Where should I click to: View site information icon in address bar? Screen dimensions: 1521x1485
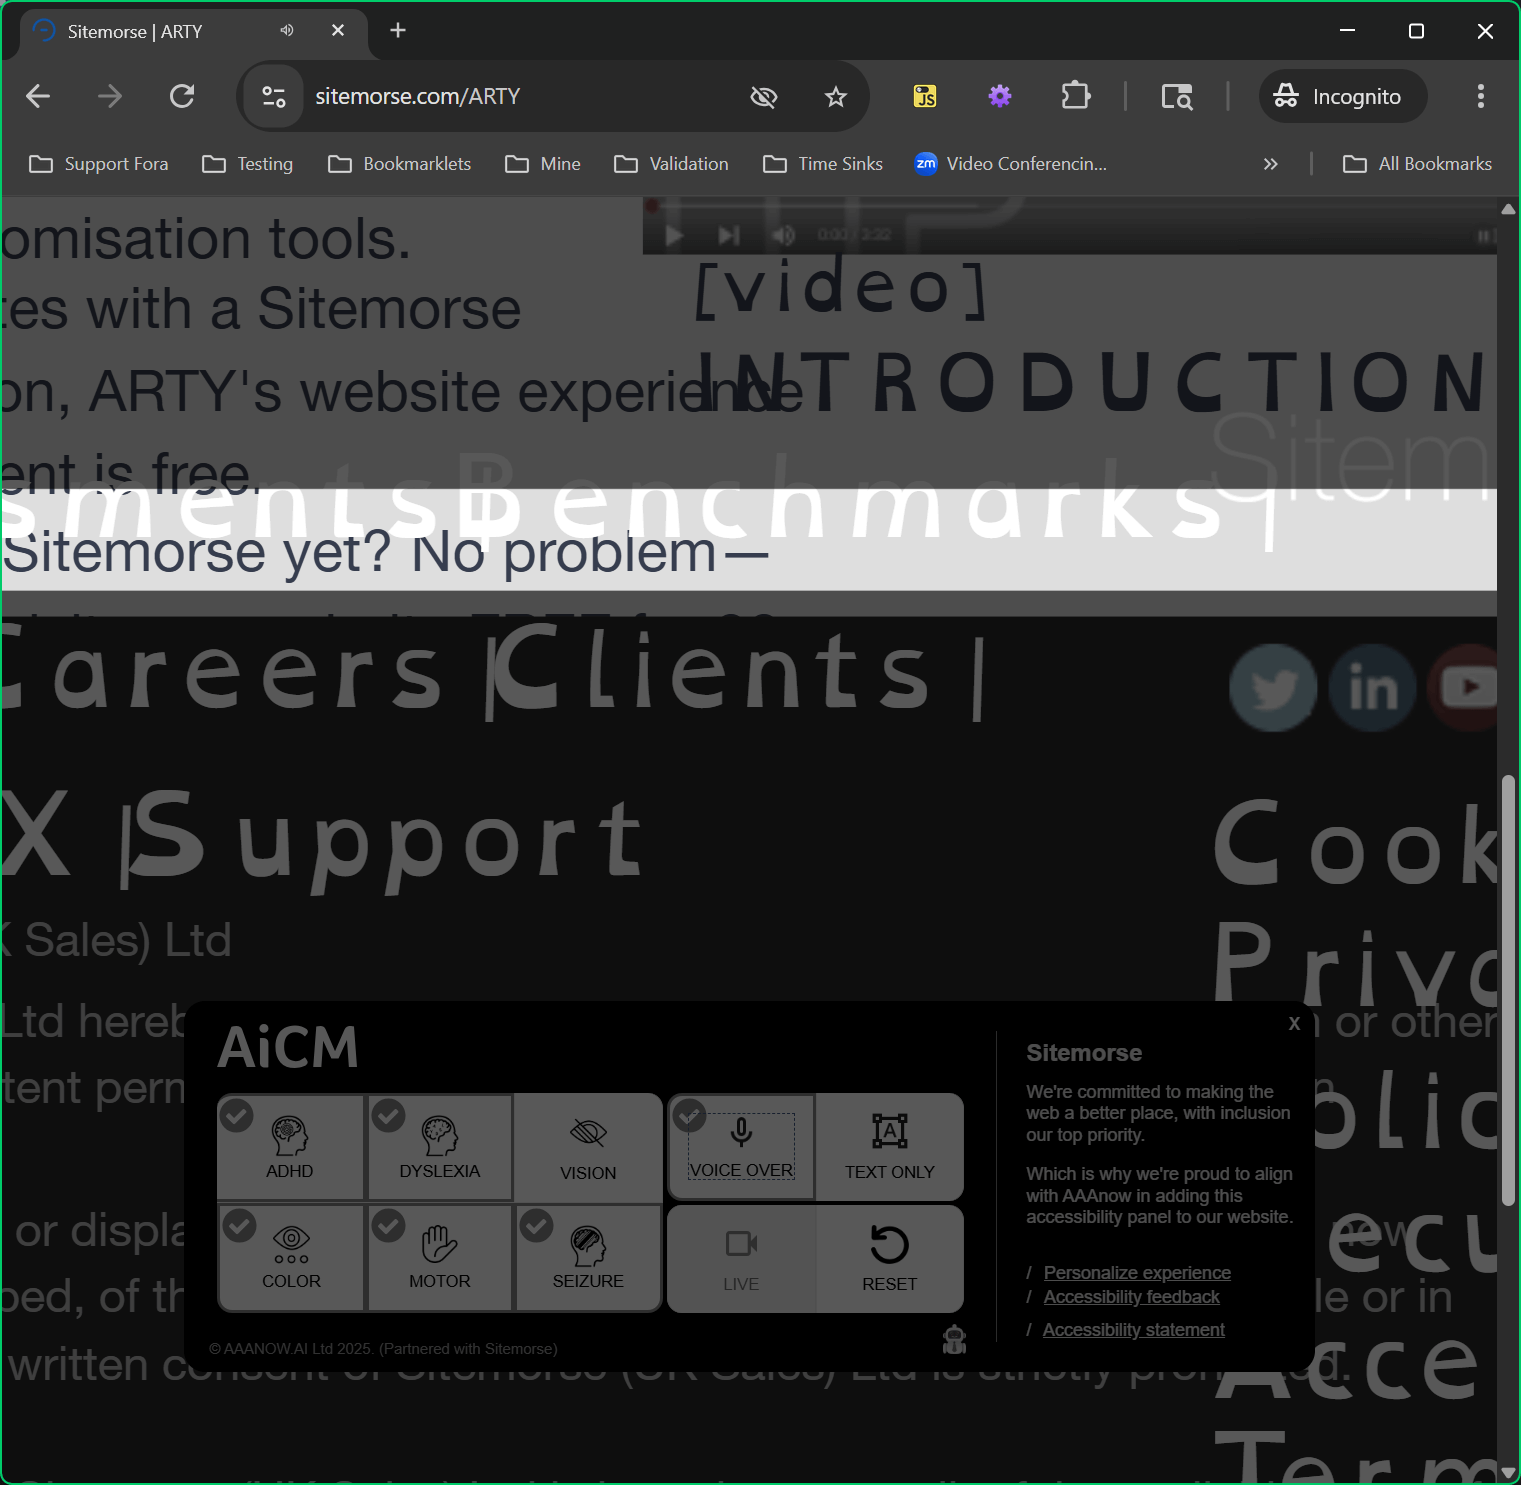pyautogui.click(x=273, y=96)
